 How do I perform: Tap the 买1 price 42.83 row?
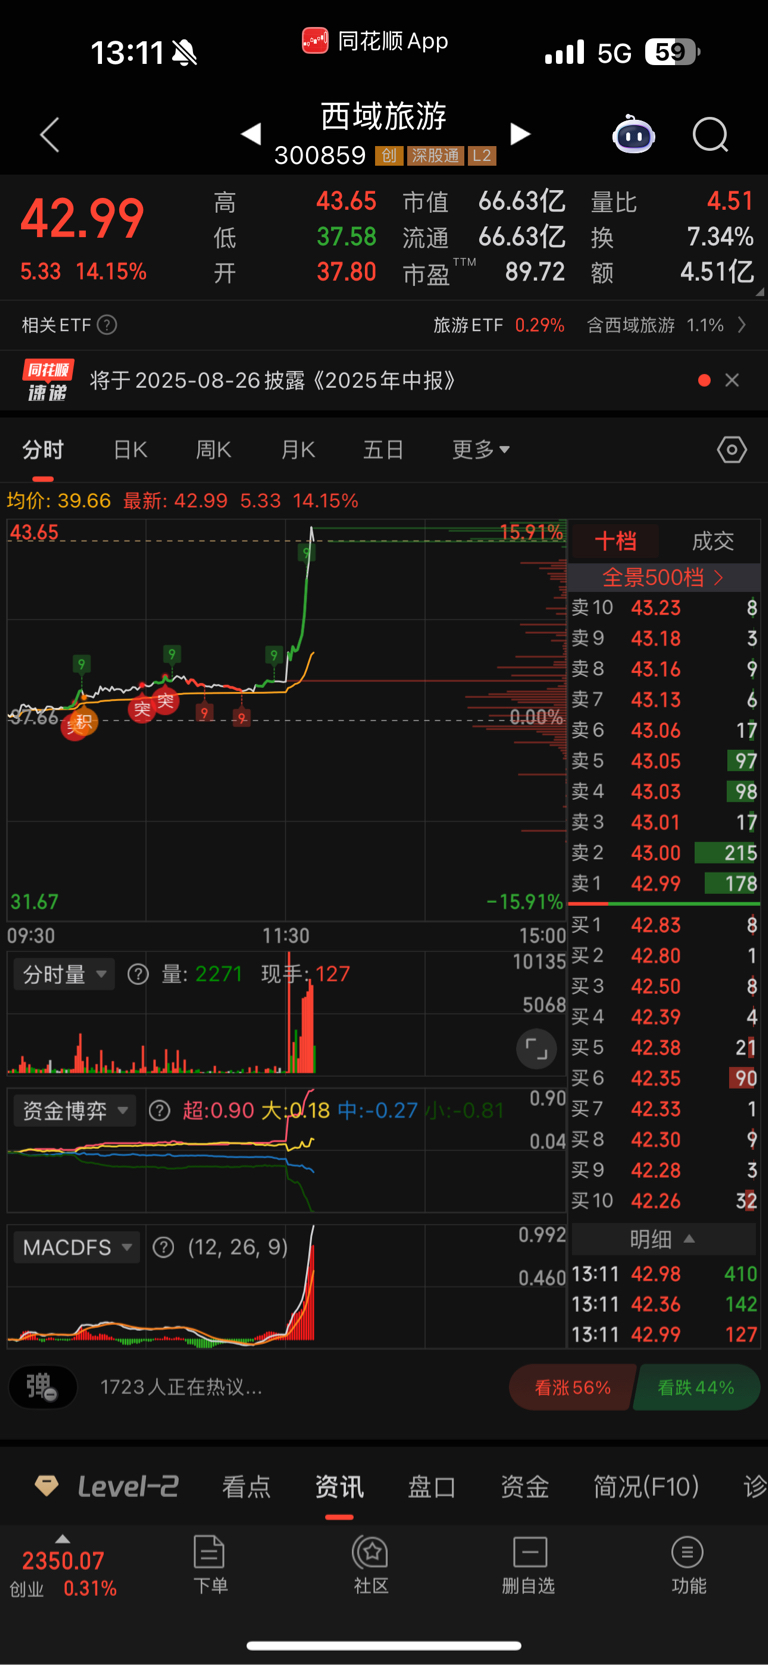pos(664,926)
